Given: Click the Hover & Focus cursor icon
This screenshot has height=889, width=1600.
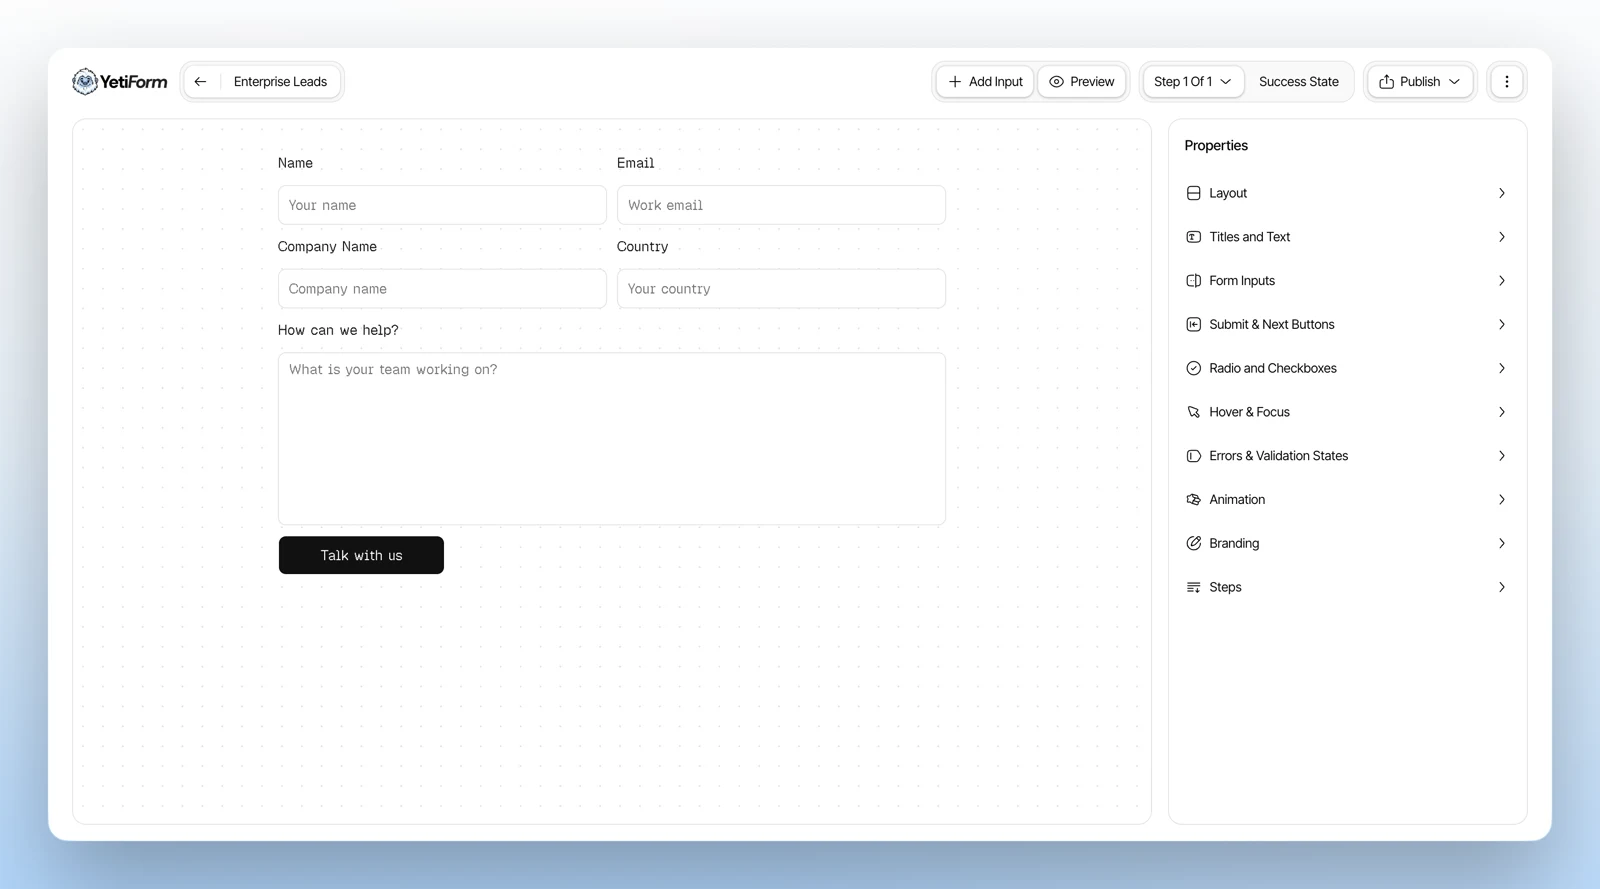Looking at the screenshot, I should pyautogui.click(x=1193, y=412).
